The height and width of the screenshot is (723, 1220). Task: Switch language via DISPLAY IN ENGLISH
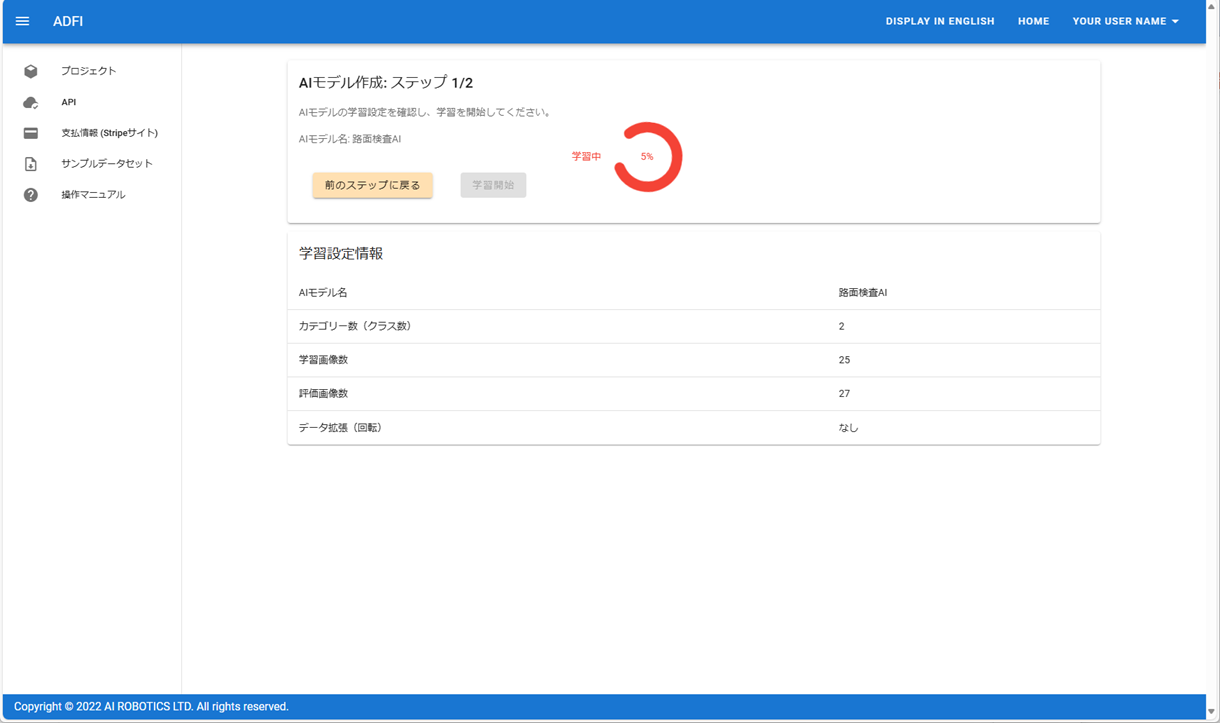940,21
